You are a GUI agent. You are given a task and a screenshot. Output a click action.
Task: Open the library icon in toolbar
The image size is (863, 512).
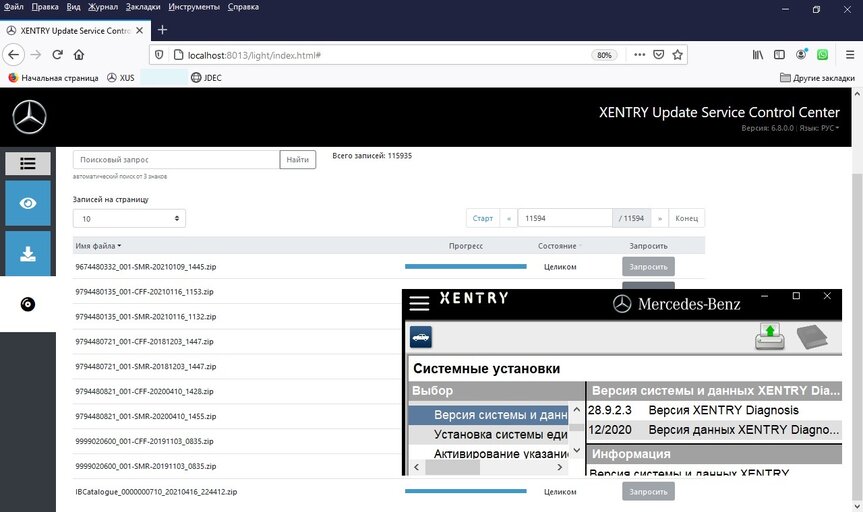(758, 55)
